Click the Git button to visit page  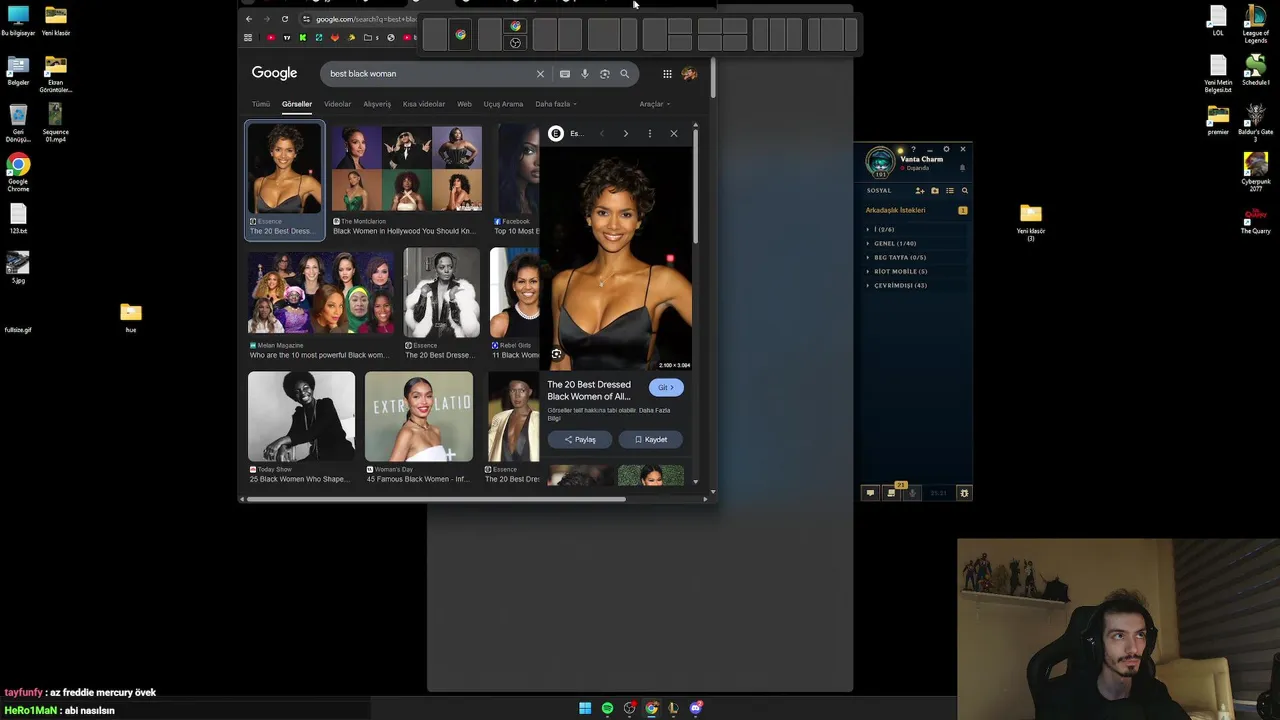(666, 387)
